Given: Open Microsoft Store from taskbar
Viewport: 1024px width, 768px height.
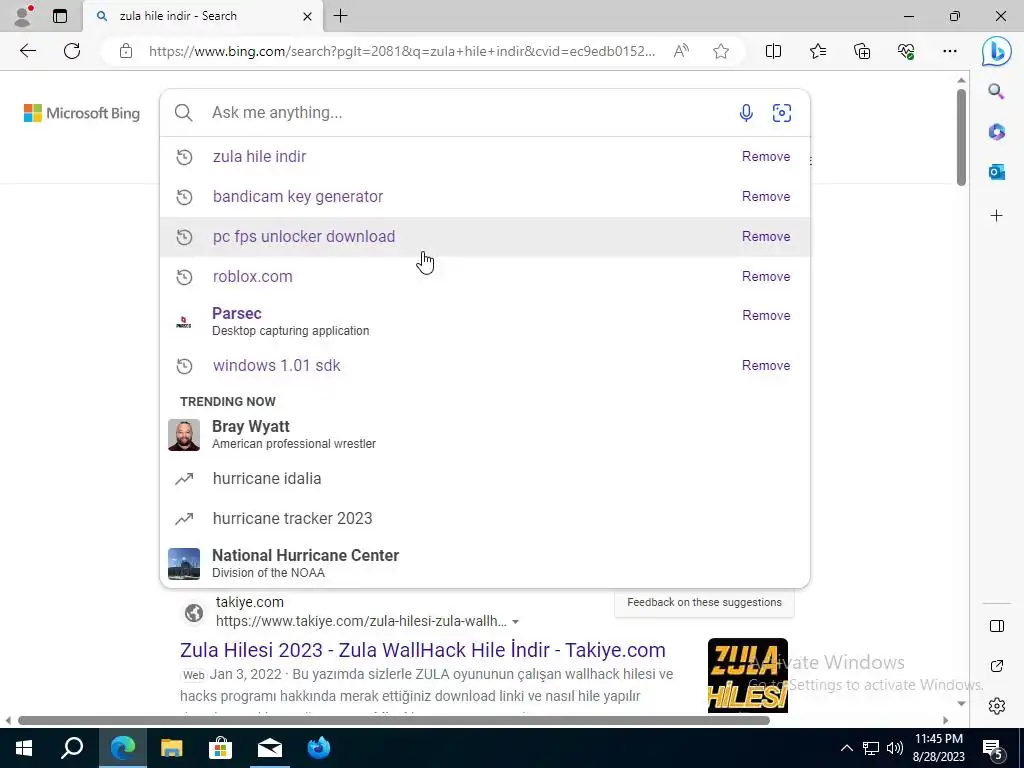Looking at the screenshot, I should coord(221,748).
